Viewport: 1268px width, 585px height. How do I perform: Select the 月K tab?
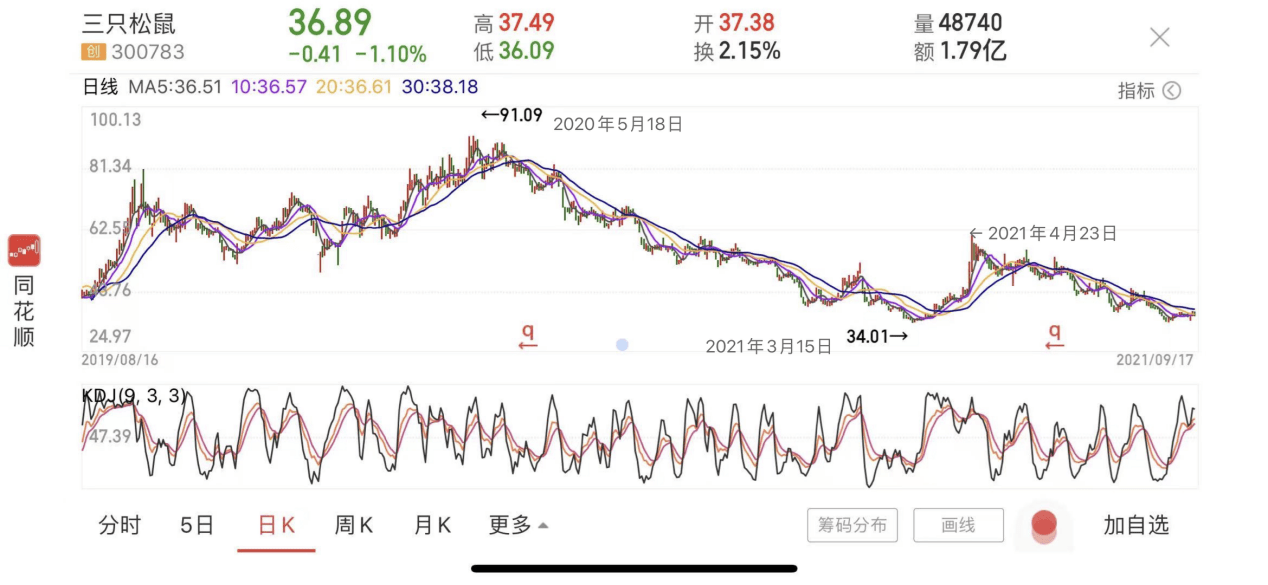tap(432, 525)
